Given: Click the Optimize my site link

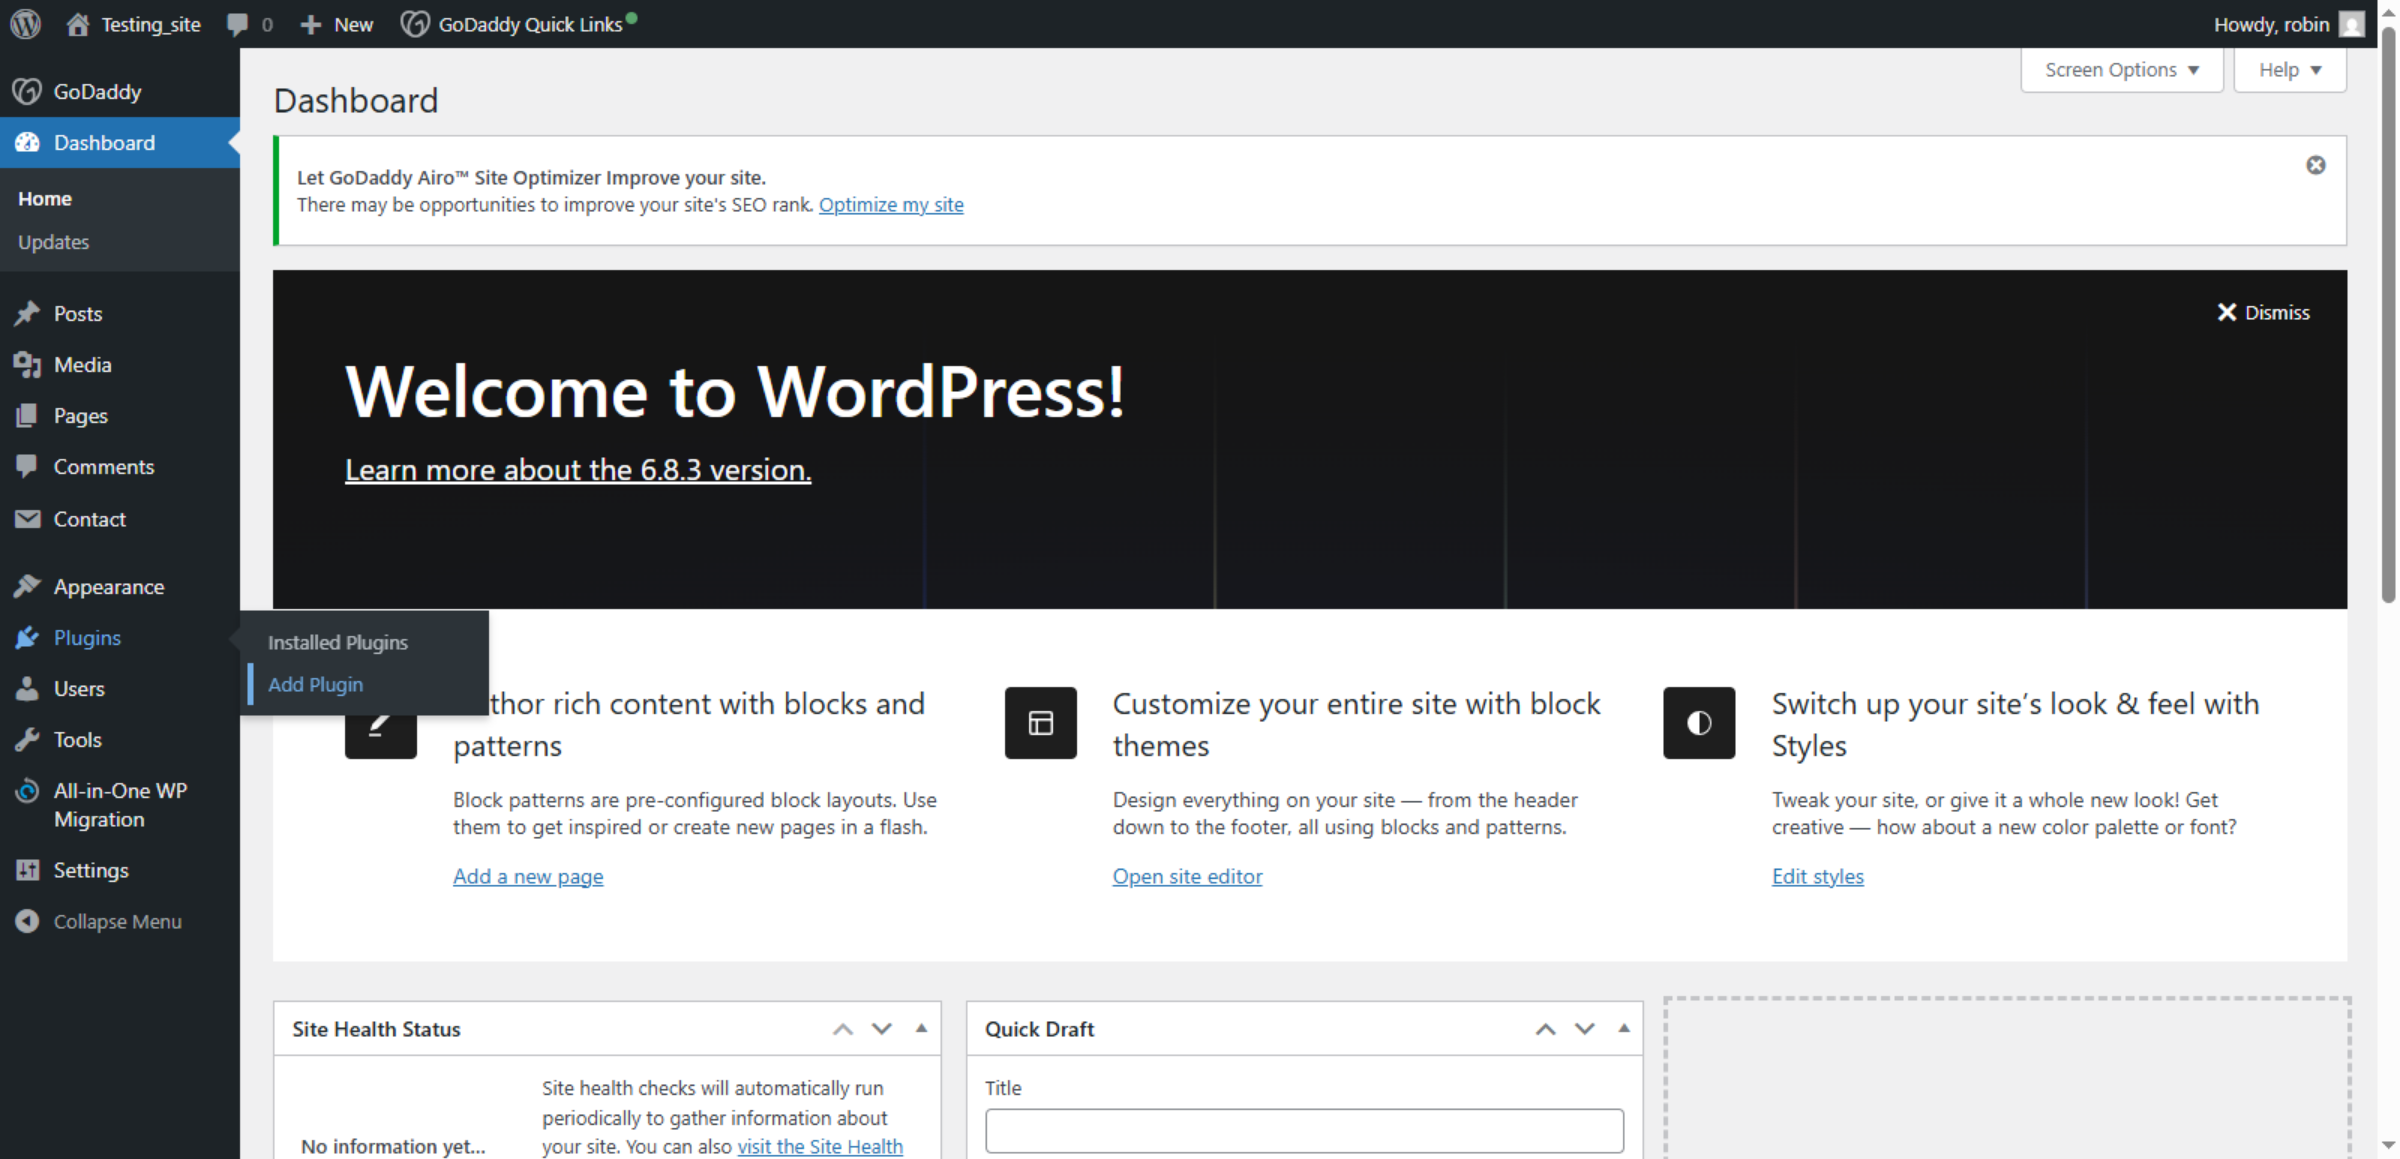Looking at the screenshot, I should 891,204.
